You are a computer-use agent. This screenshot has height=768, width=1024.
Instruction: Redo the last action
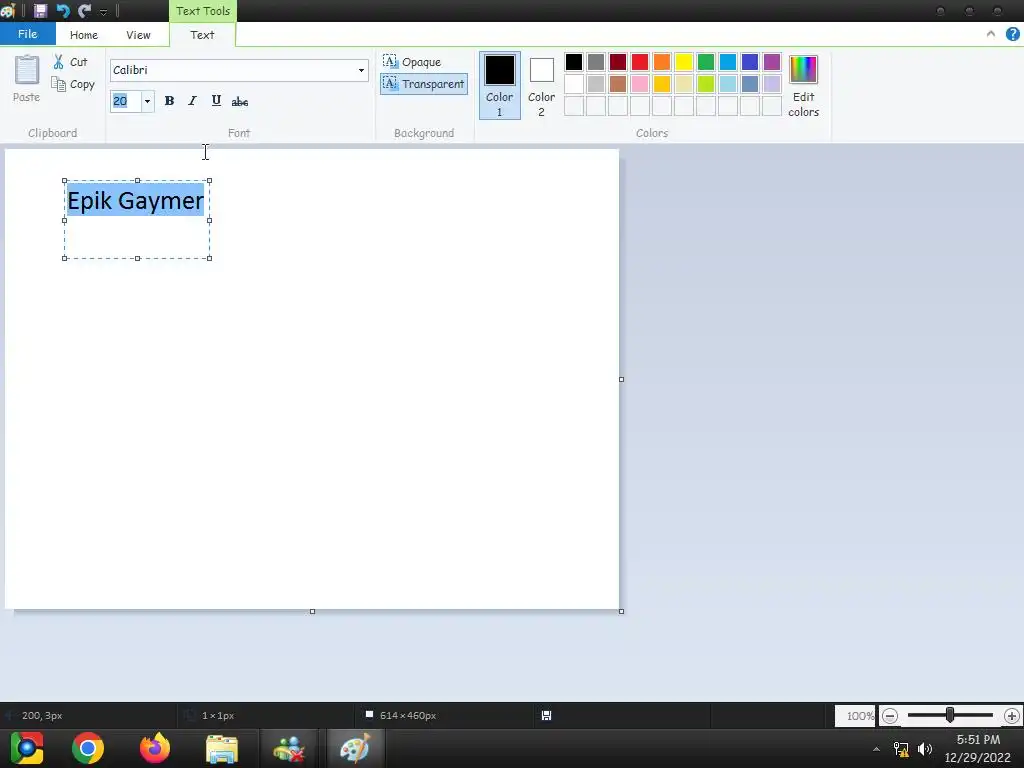pyautogui.click(x=84, y=10)
